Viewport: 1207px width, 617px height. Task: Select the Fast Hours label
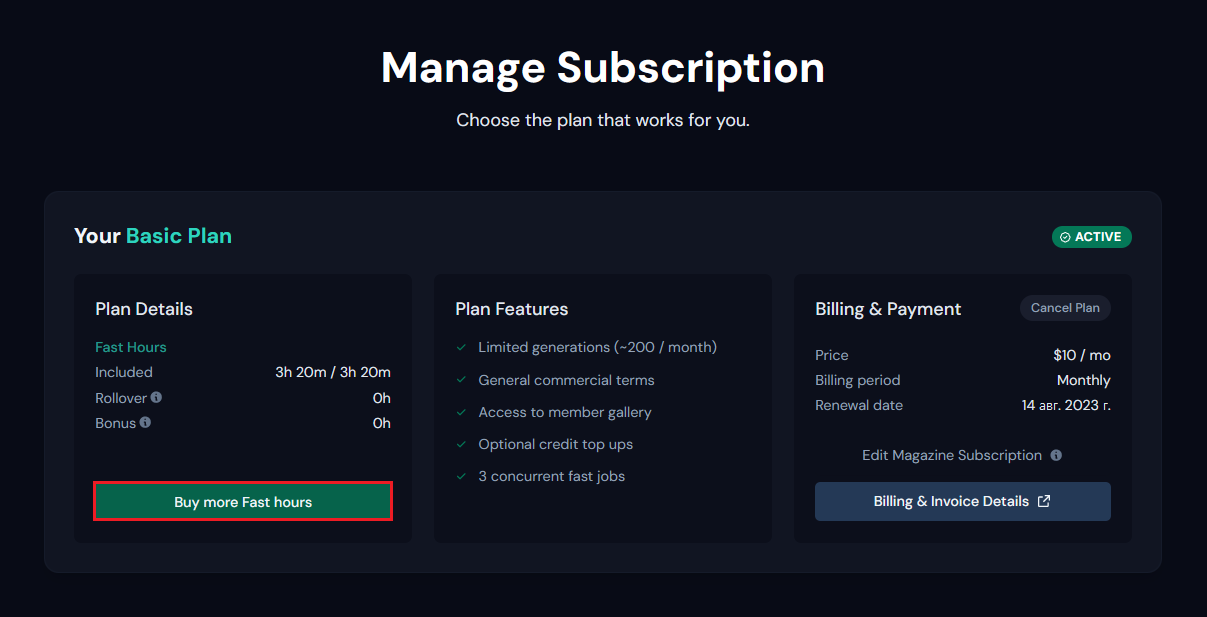131,347
